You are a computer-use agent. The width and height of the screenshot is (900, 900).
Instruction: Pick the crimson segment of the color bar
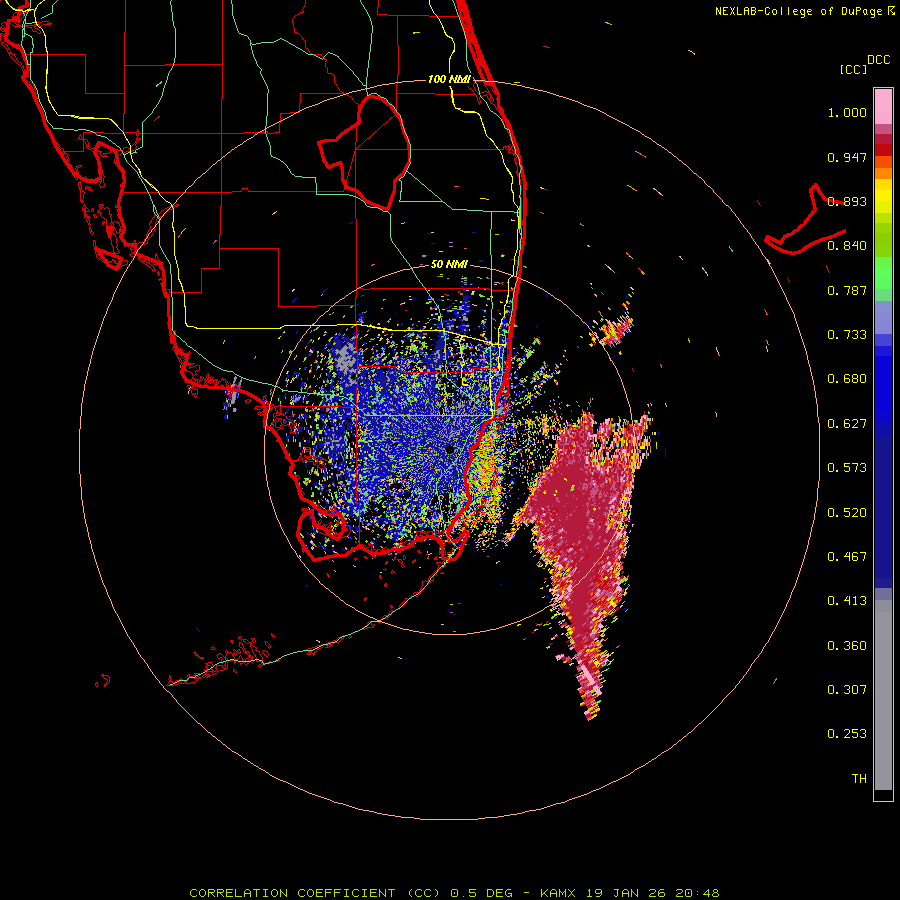pos(883,139)
